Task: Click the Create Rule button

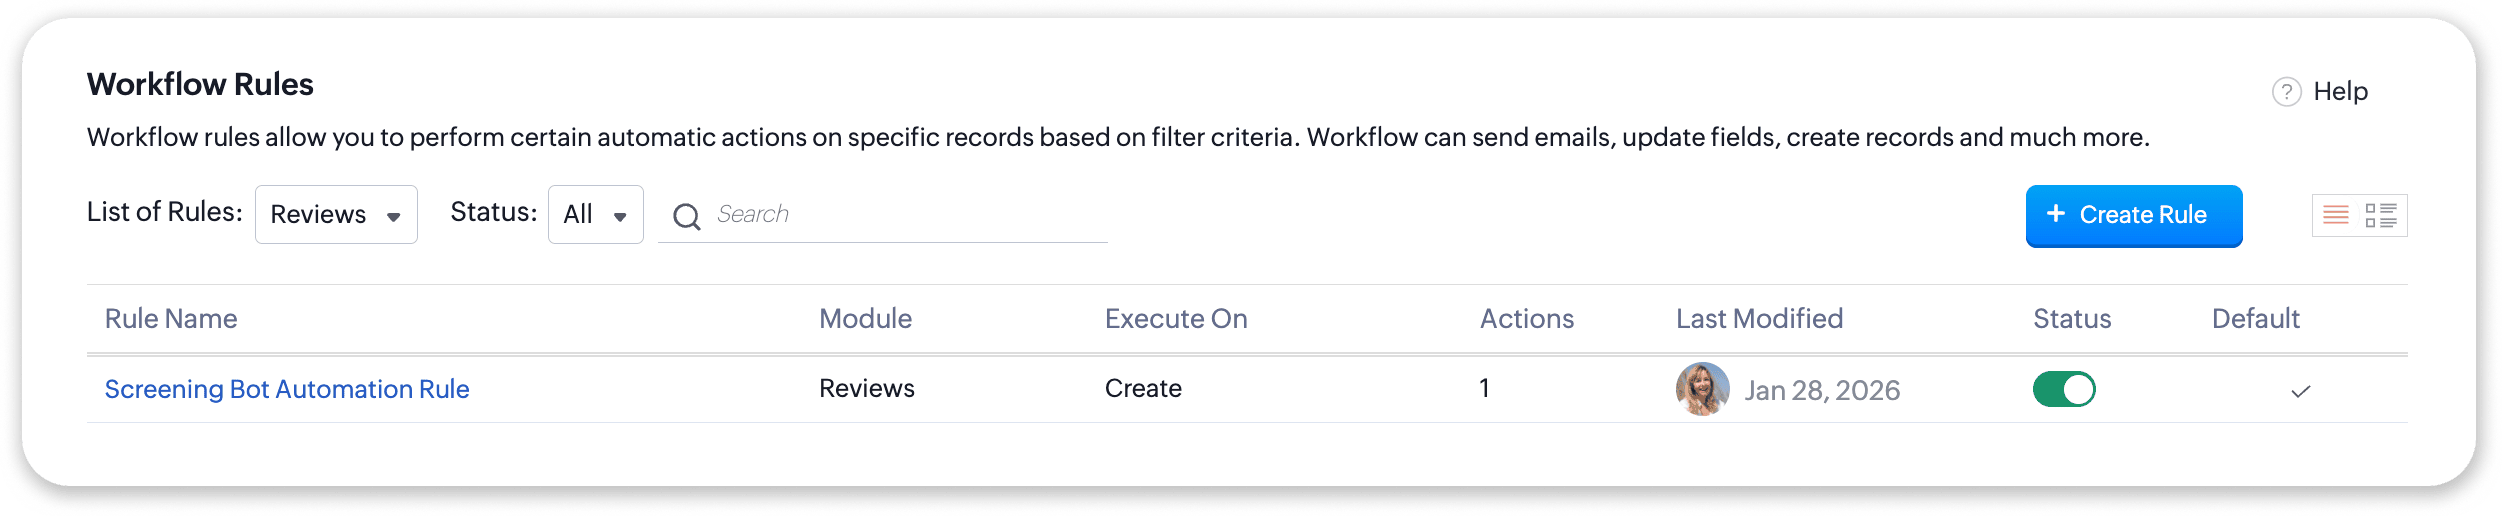Action: click(x=2133, y=215)
